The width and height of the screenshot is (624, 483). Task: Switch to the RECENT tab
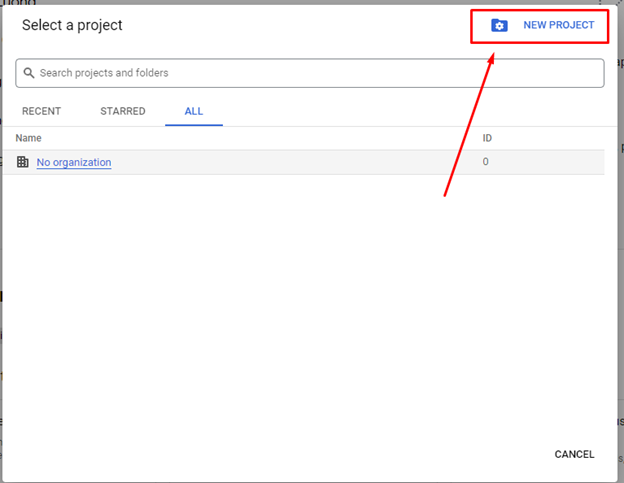pos(41,111)
